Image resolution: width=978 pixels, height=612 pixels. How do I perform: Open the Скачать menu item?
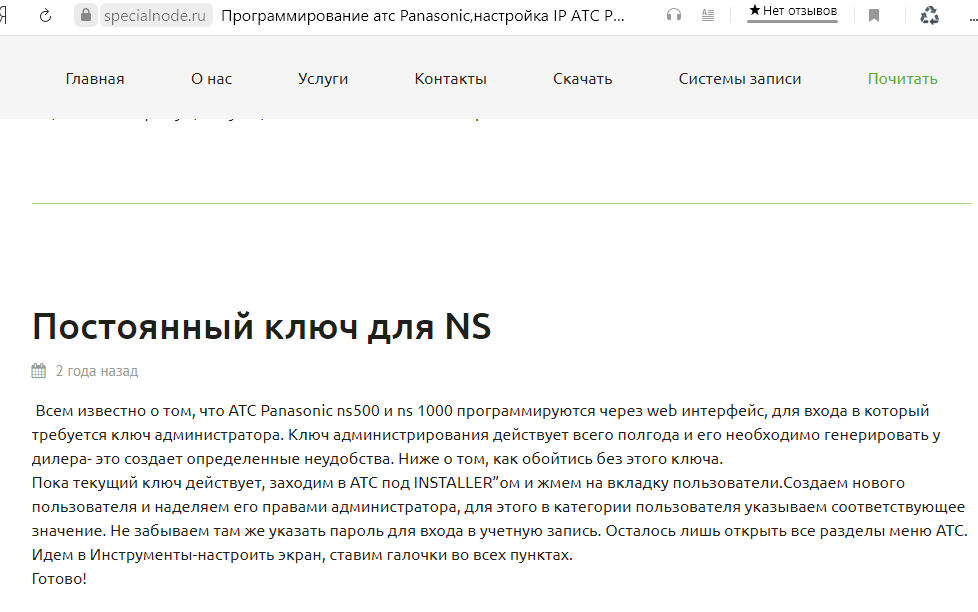click(x=583, y=79)
